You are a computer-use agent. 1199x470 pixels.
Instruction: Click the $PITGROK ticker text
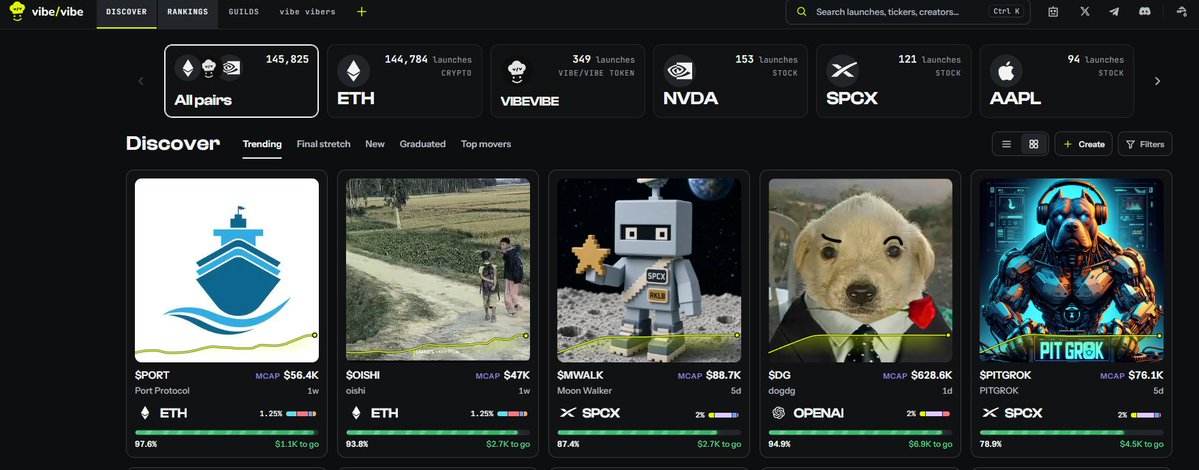tap(1006, 375)
